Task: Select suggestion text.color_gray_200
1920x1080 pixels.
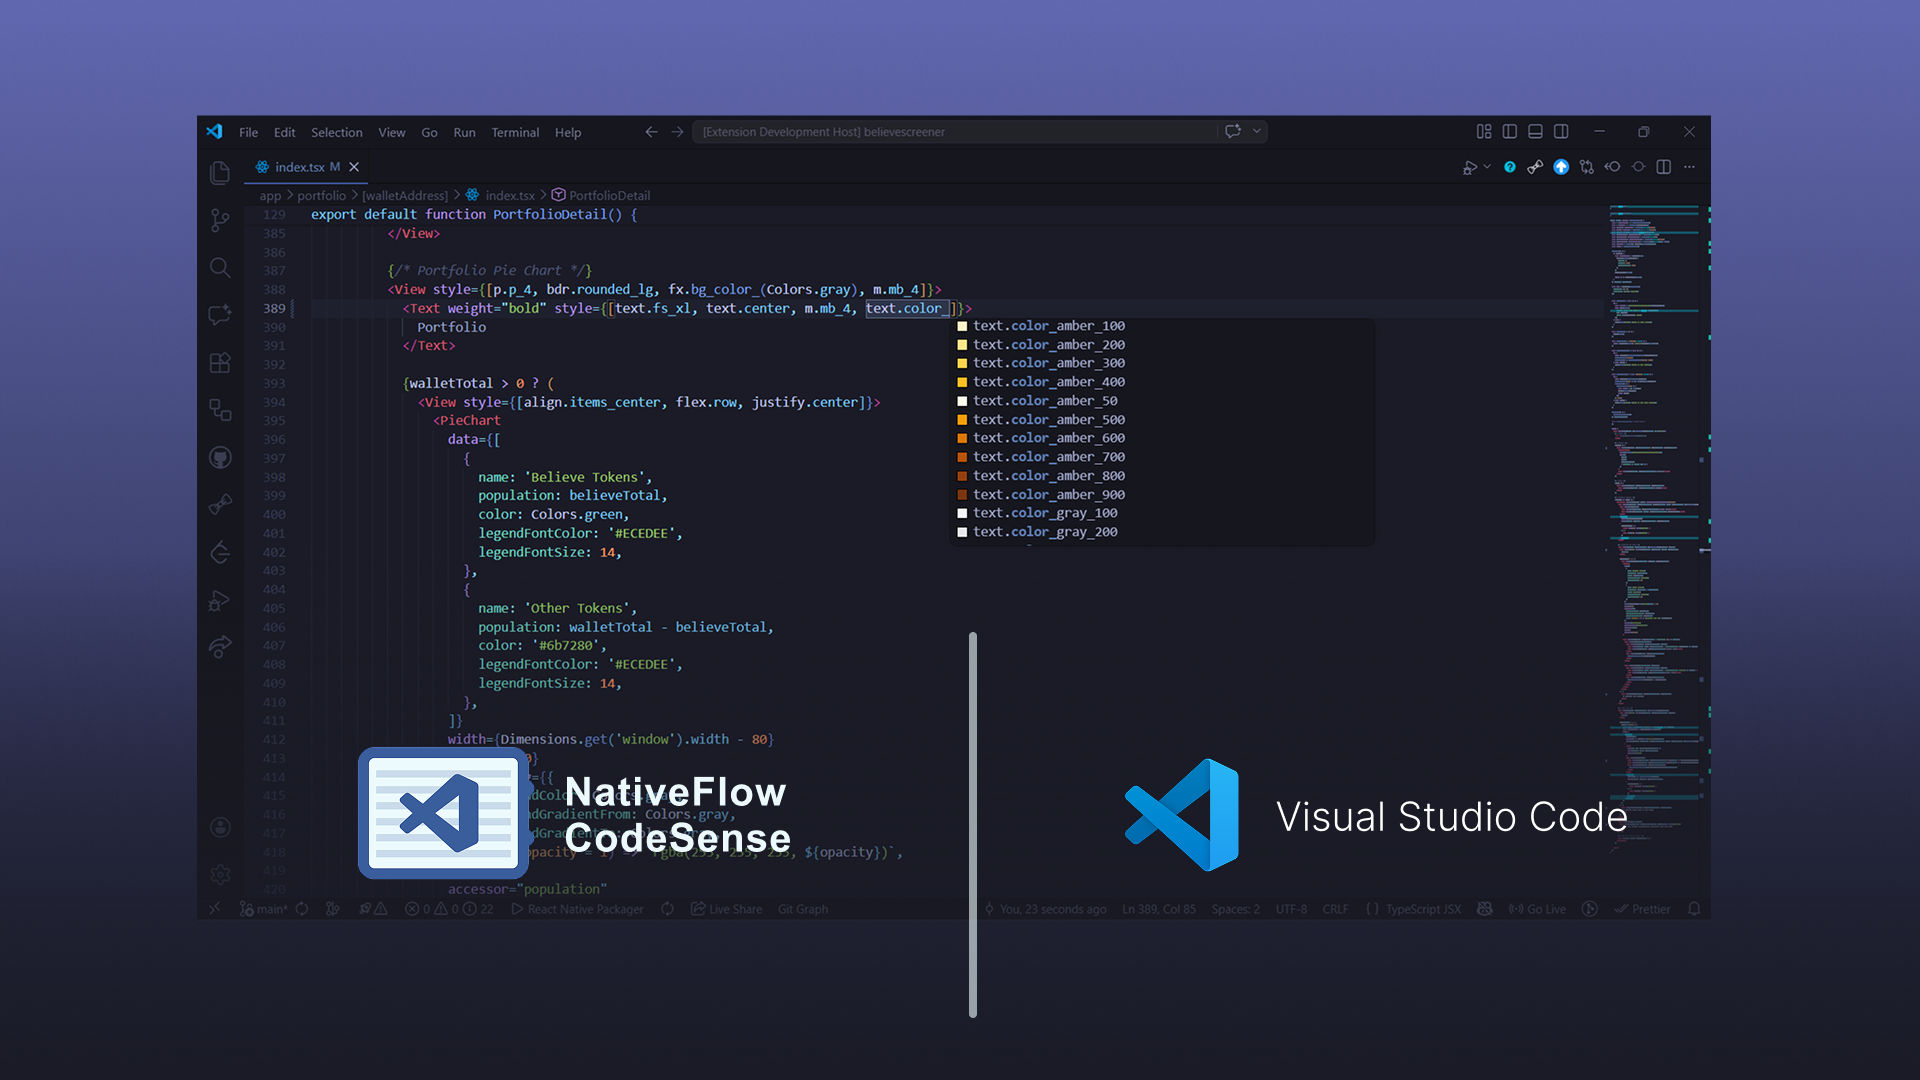Action: [x=1160, y=532]
